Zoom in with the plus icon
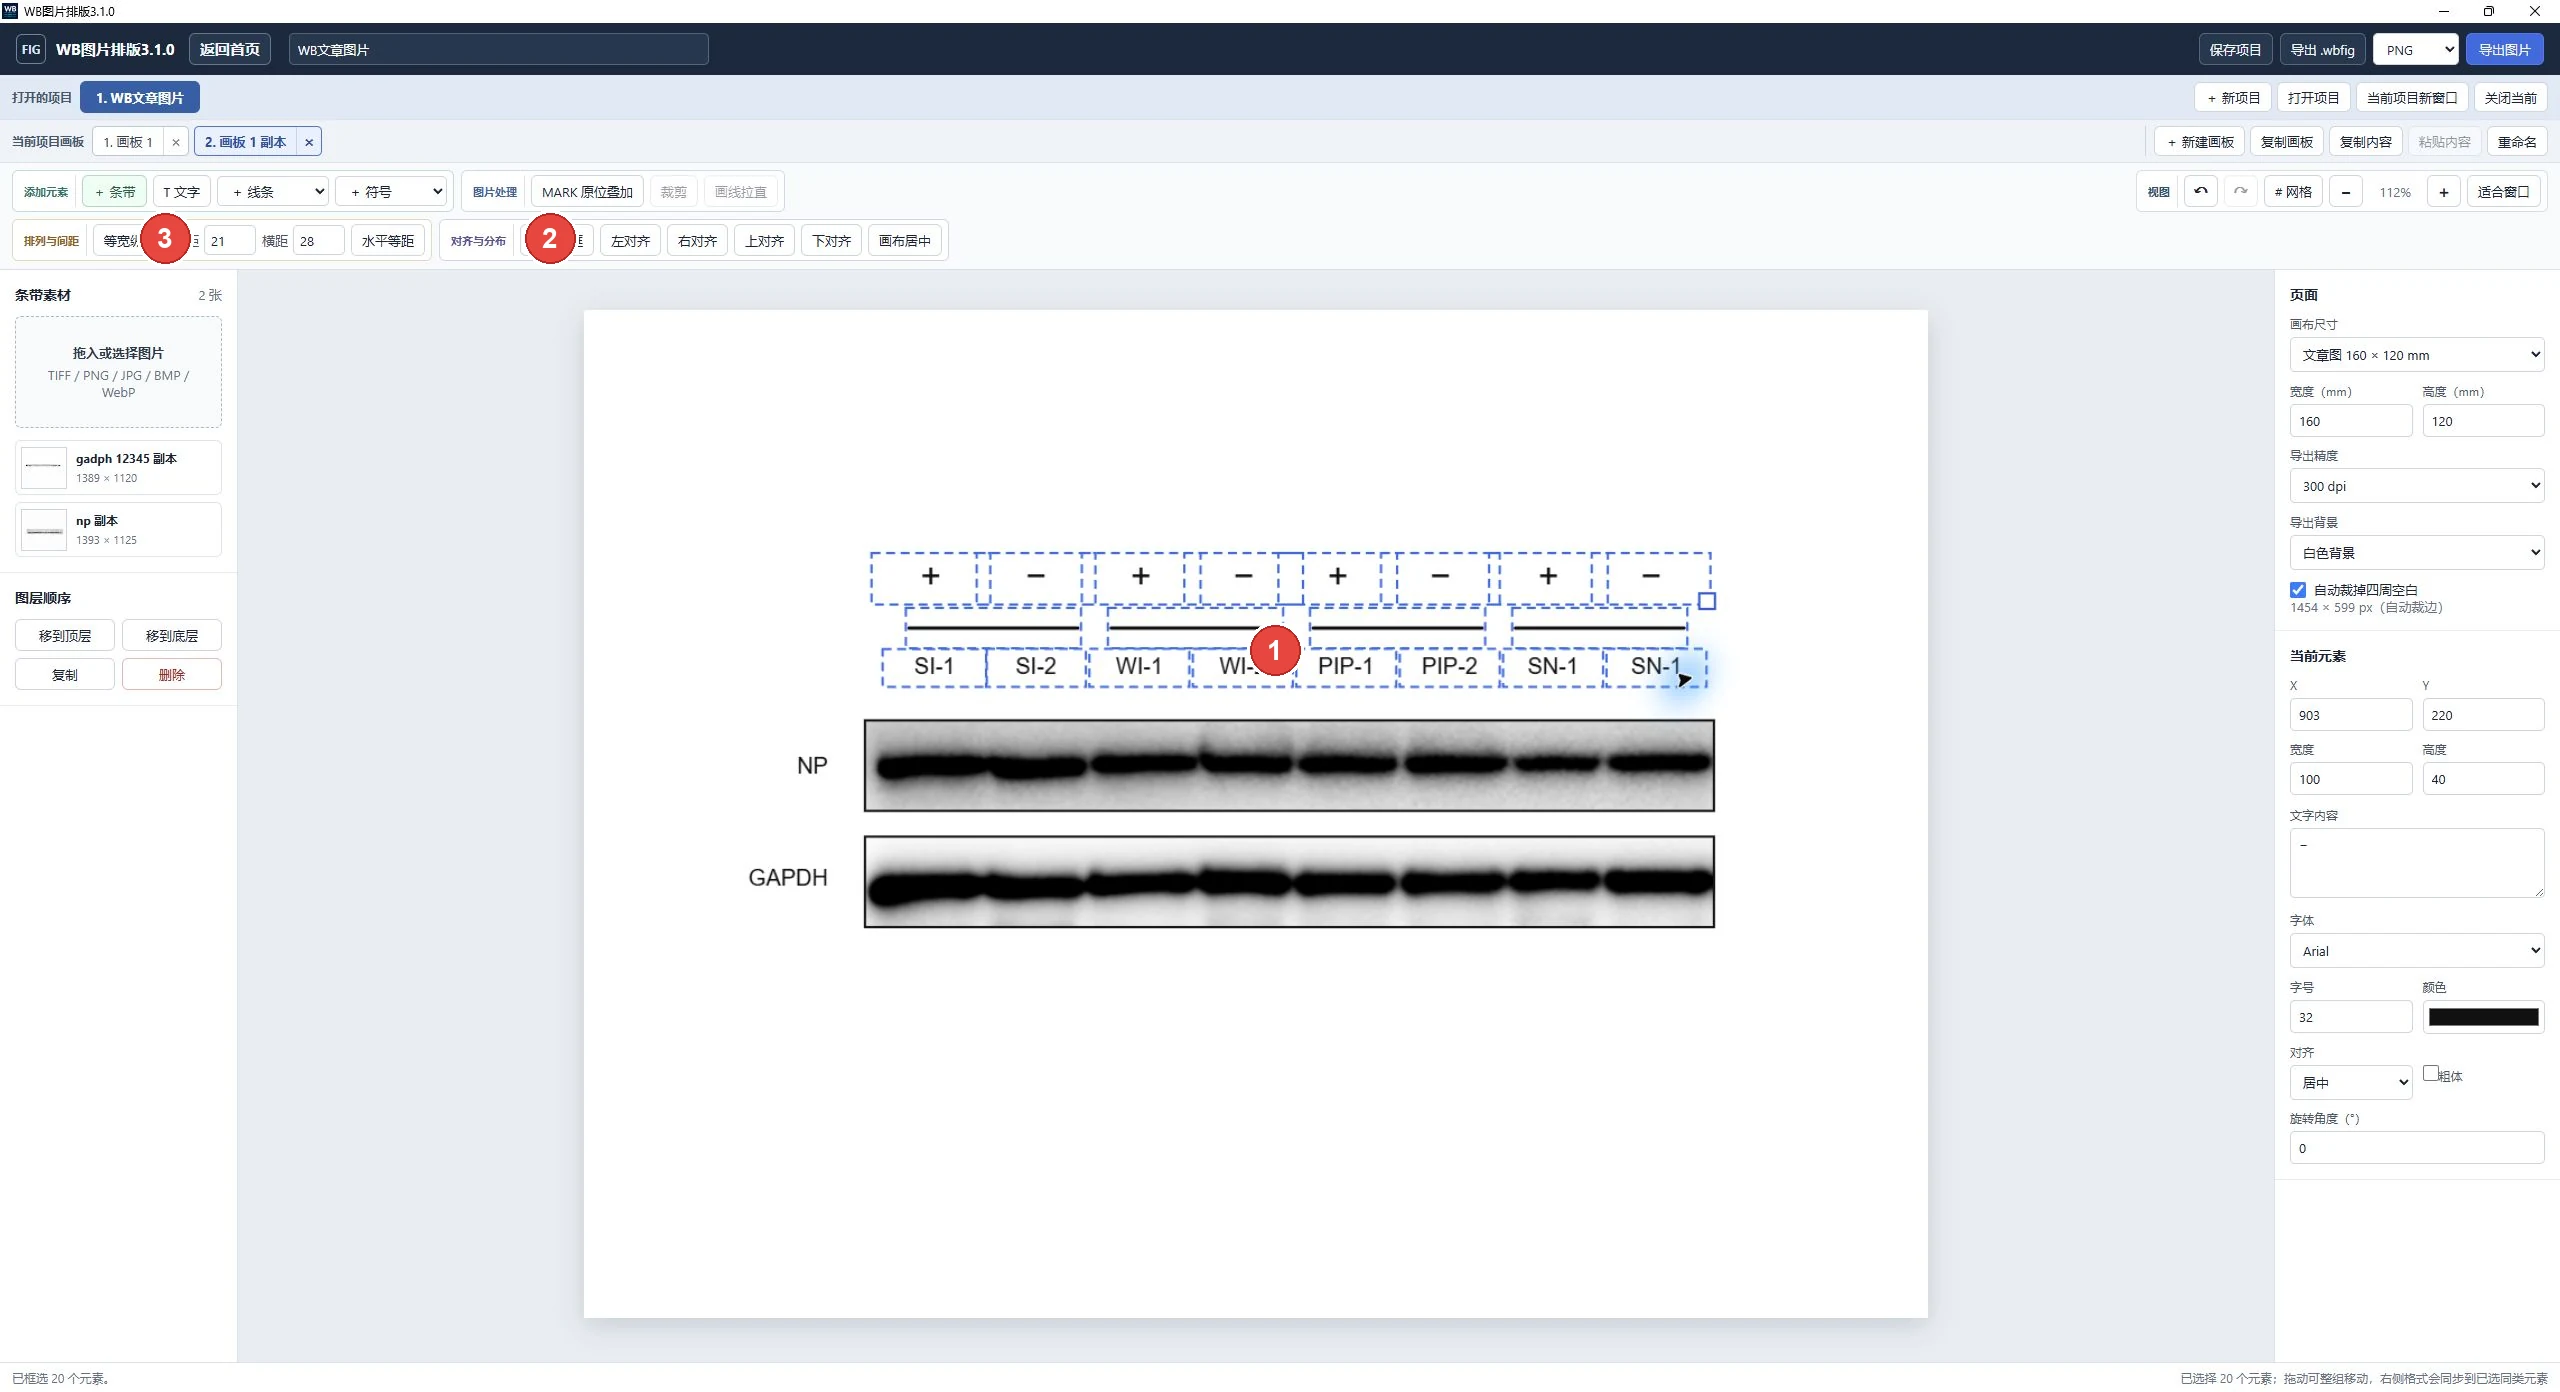The height and width of the screenshot is (1392, 2560). click(2444, 192)
